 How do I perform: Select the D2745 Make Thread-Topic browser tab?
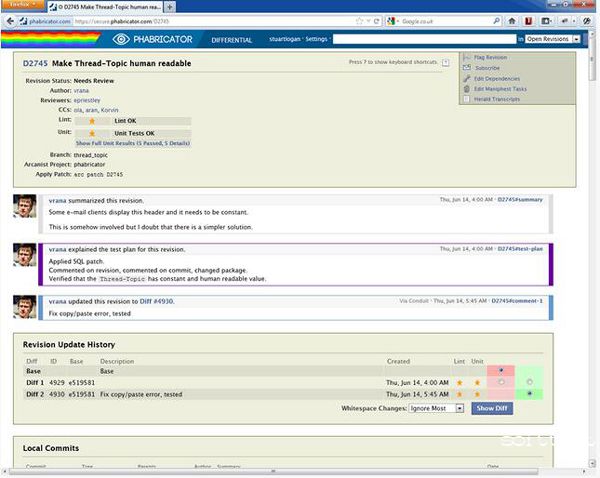pos(105,7)
